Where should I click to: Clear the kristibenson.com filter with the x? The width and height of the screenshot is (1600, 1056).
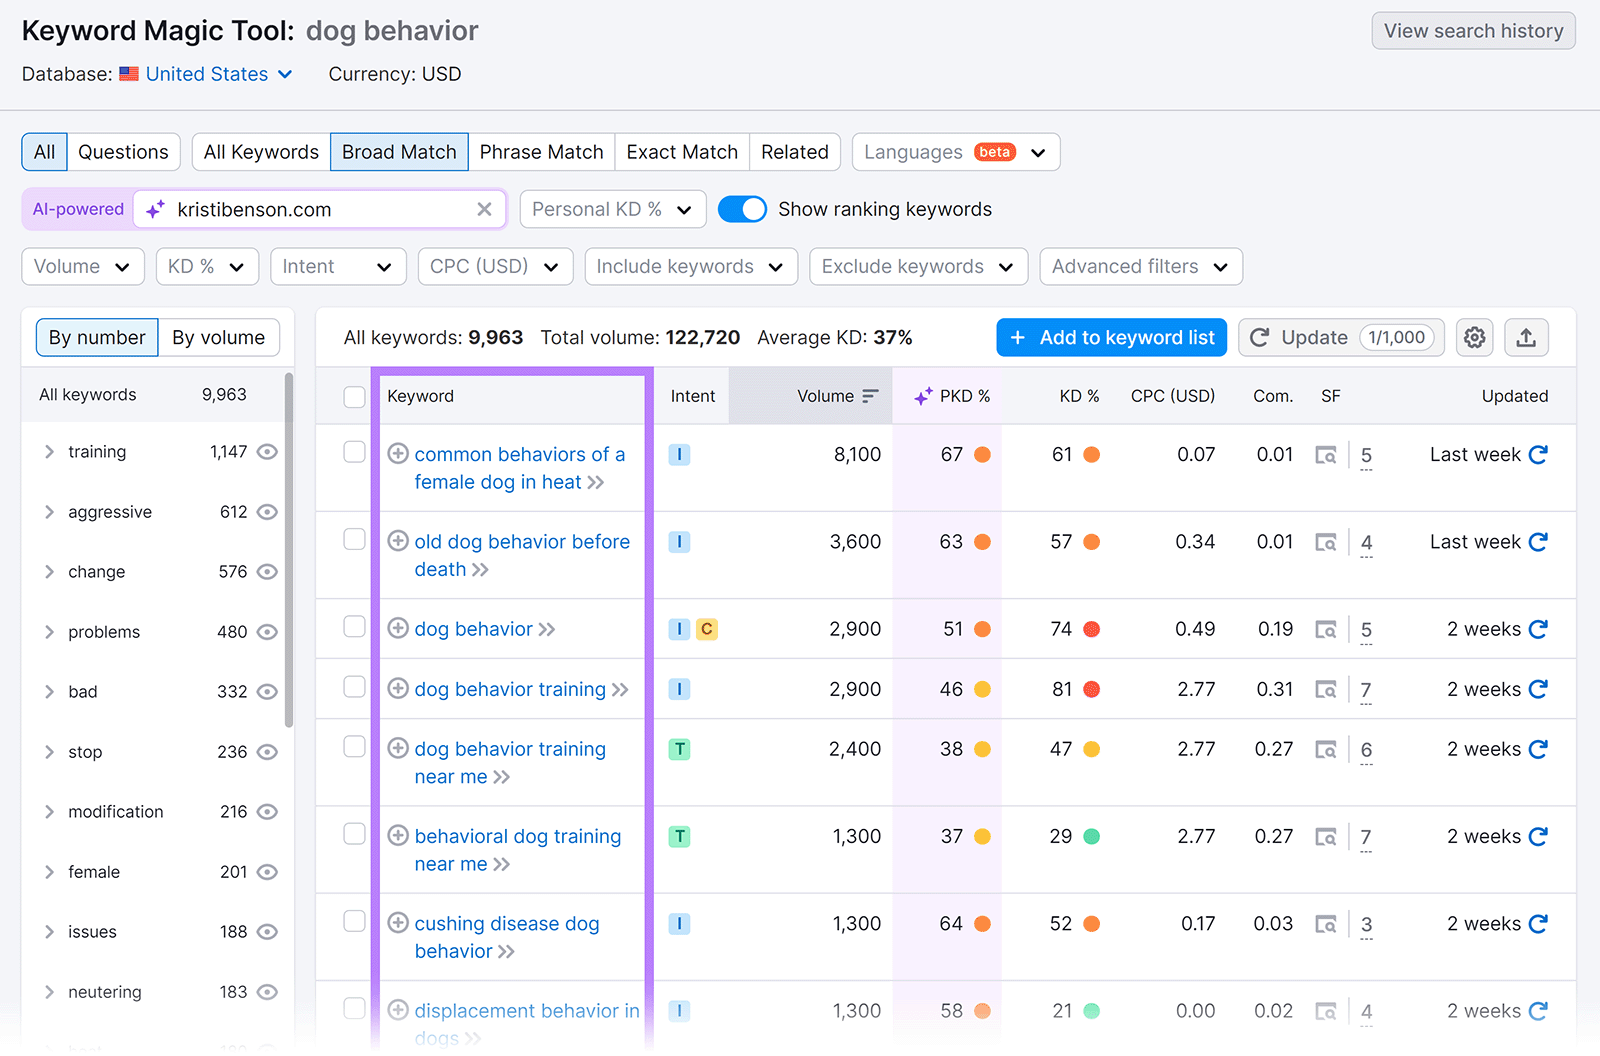point(484,209)
